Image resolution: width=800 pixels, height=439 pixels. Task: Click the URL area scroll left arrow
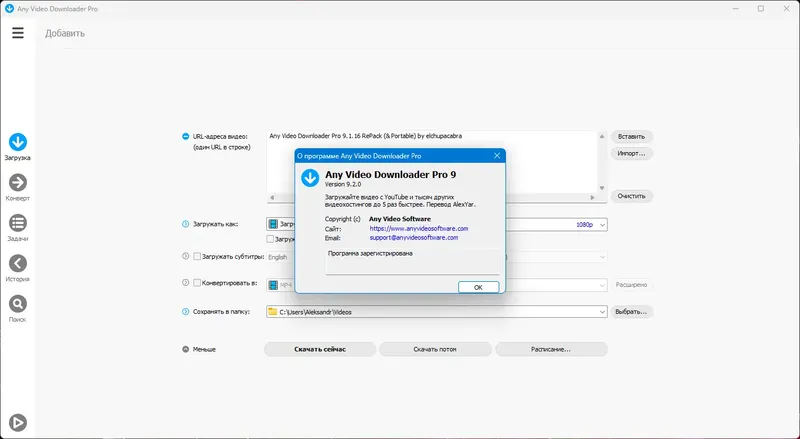pos(272,197)
